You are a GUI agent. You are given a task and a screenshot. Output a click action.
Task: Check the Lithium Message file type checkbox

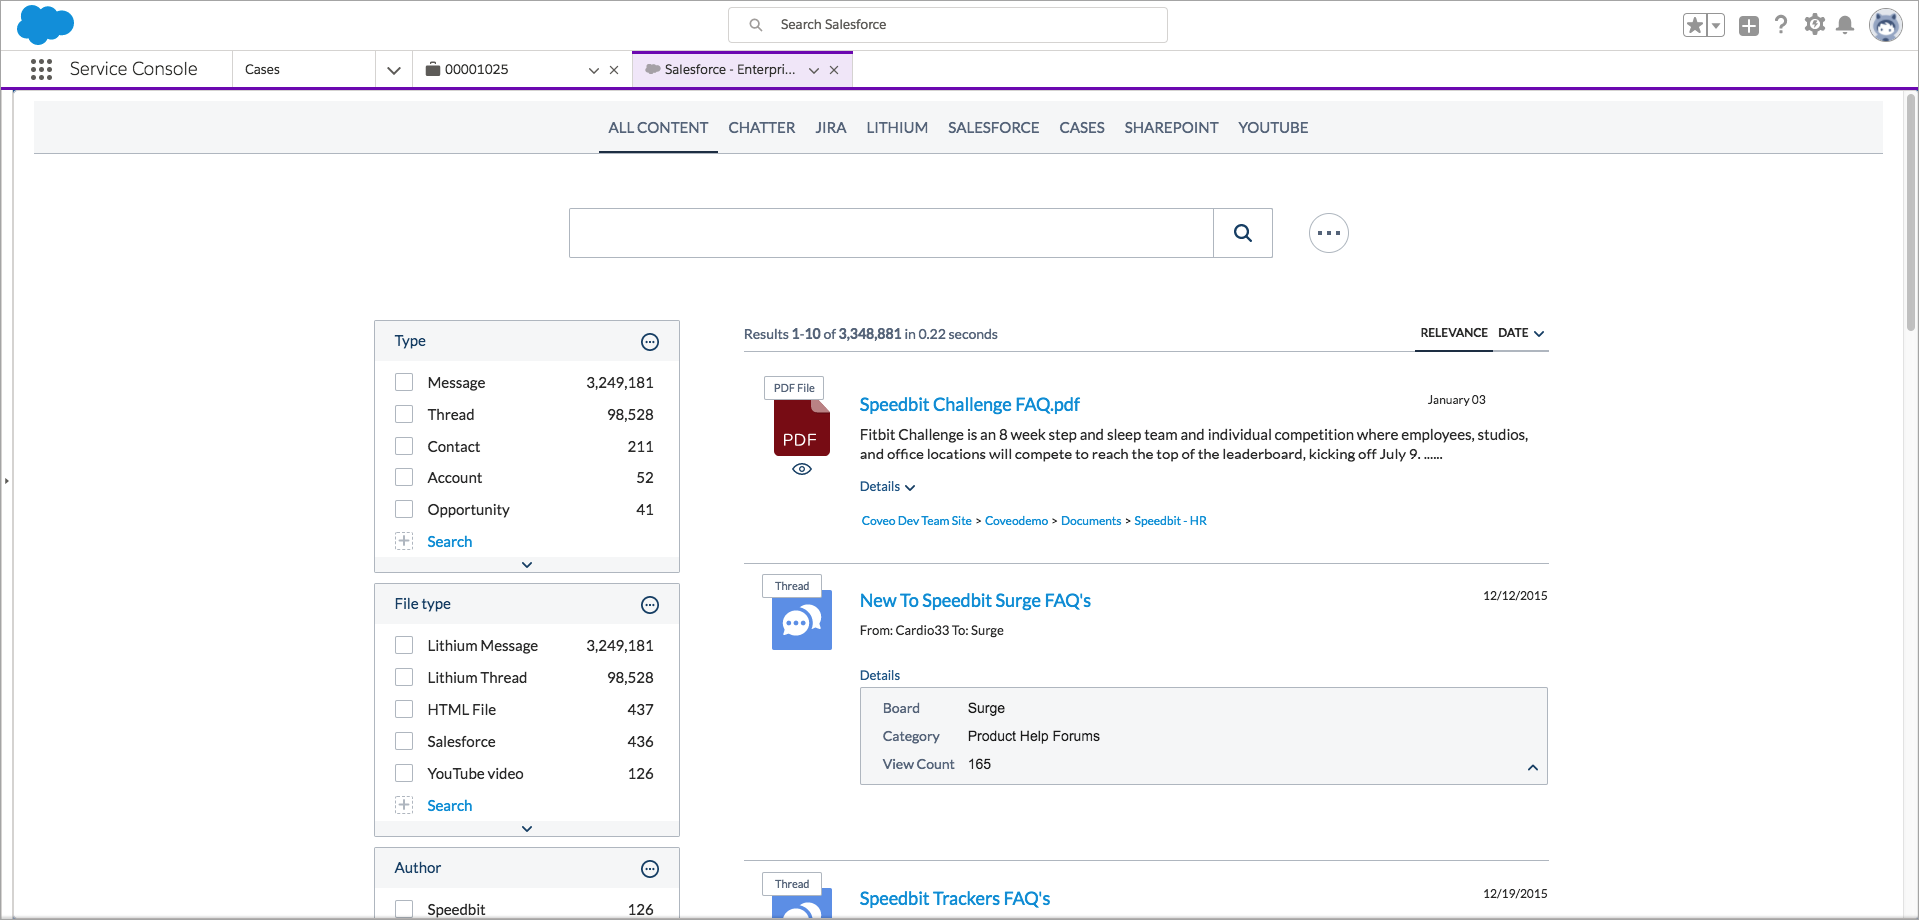pos(404,645)
